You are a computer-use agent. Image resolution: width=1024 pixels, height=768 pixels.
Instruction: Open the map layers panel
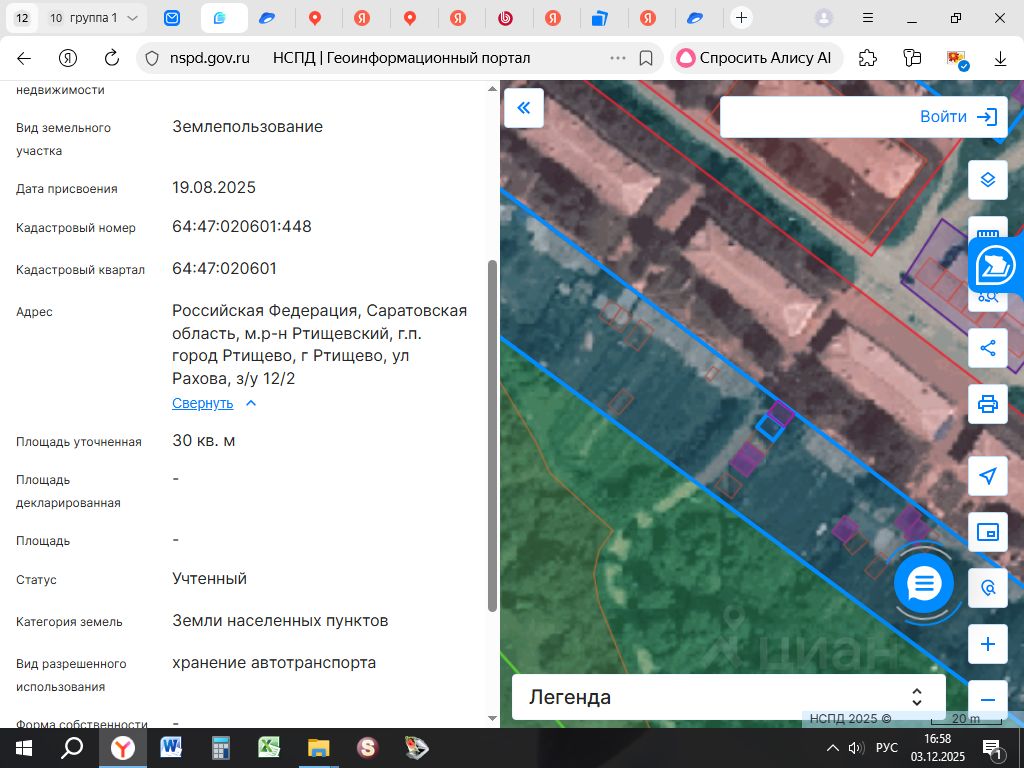coord(987,180)
